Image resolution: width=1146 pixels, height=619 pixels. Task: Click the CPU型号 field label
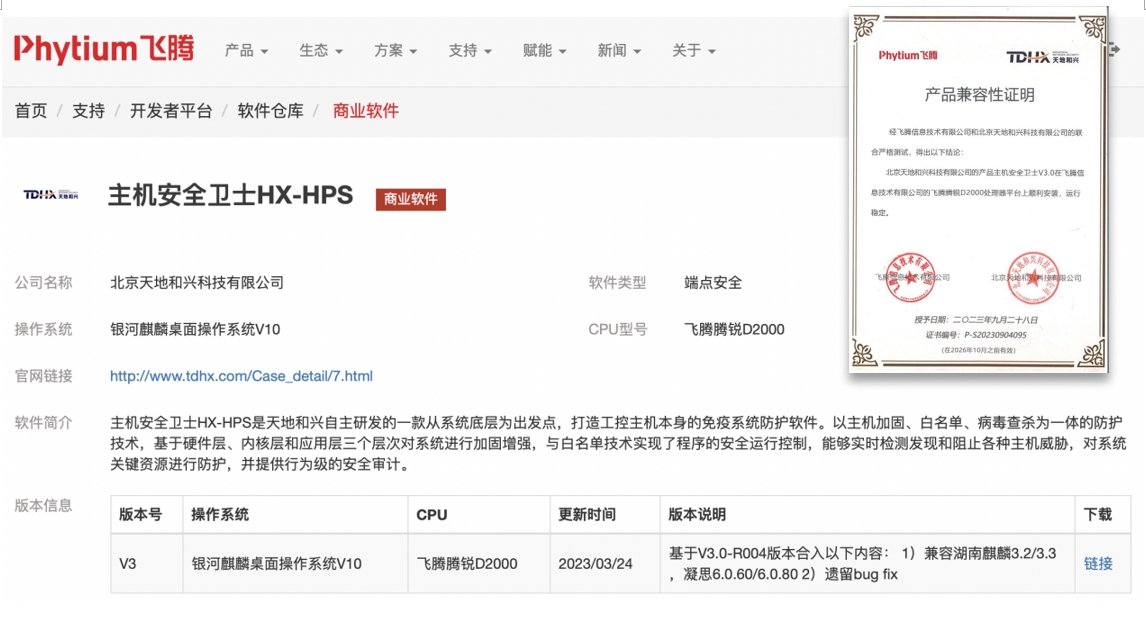618,330
